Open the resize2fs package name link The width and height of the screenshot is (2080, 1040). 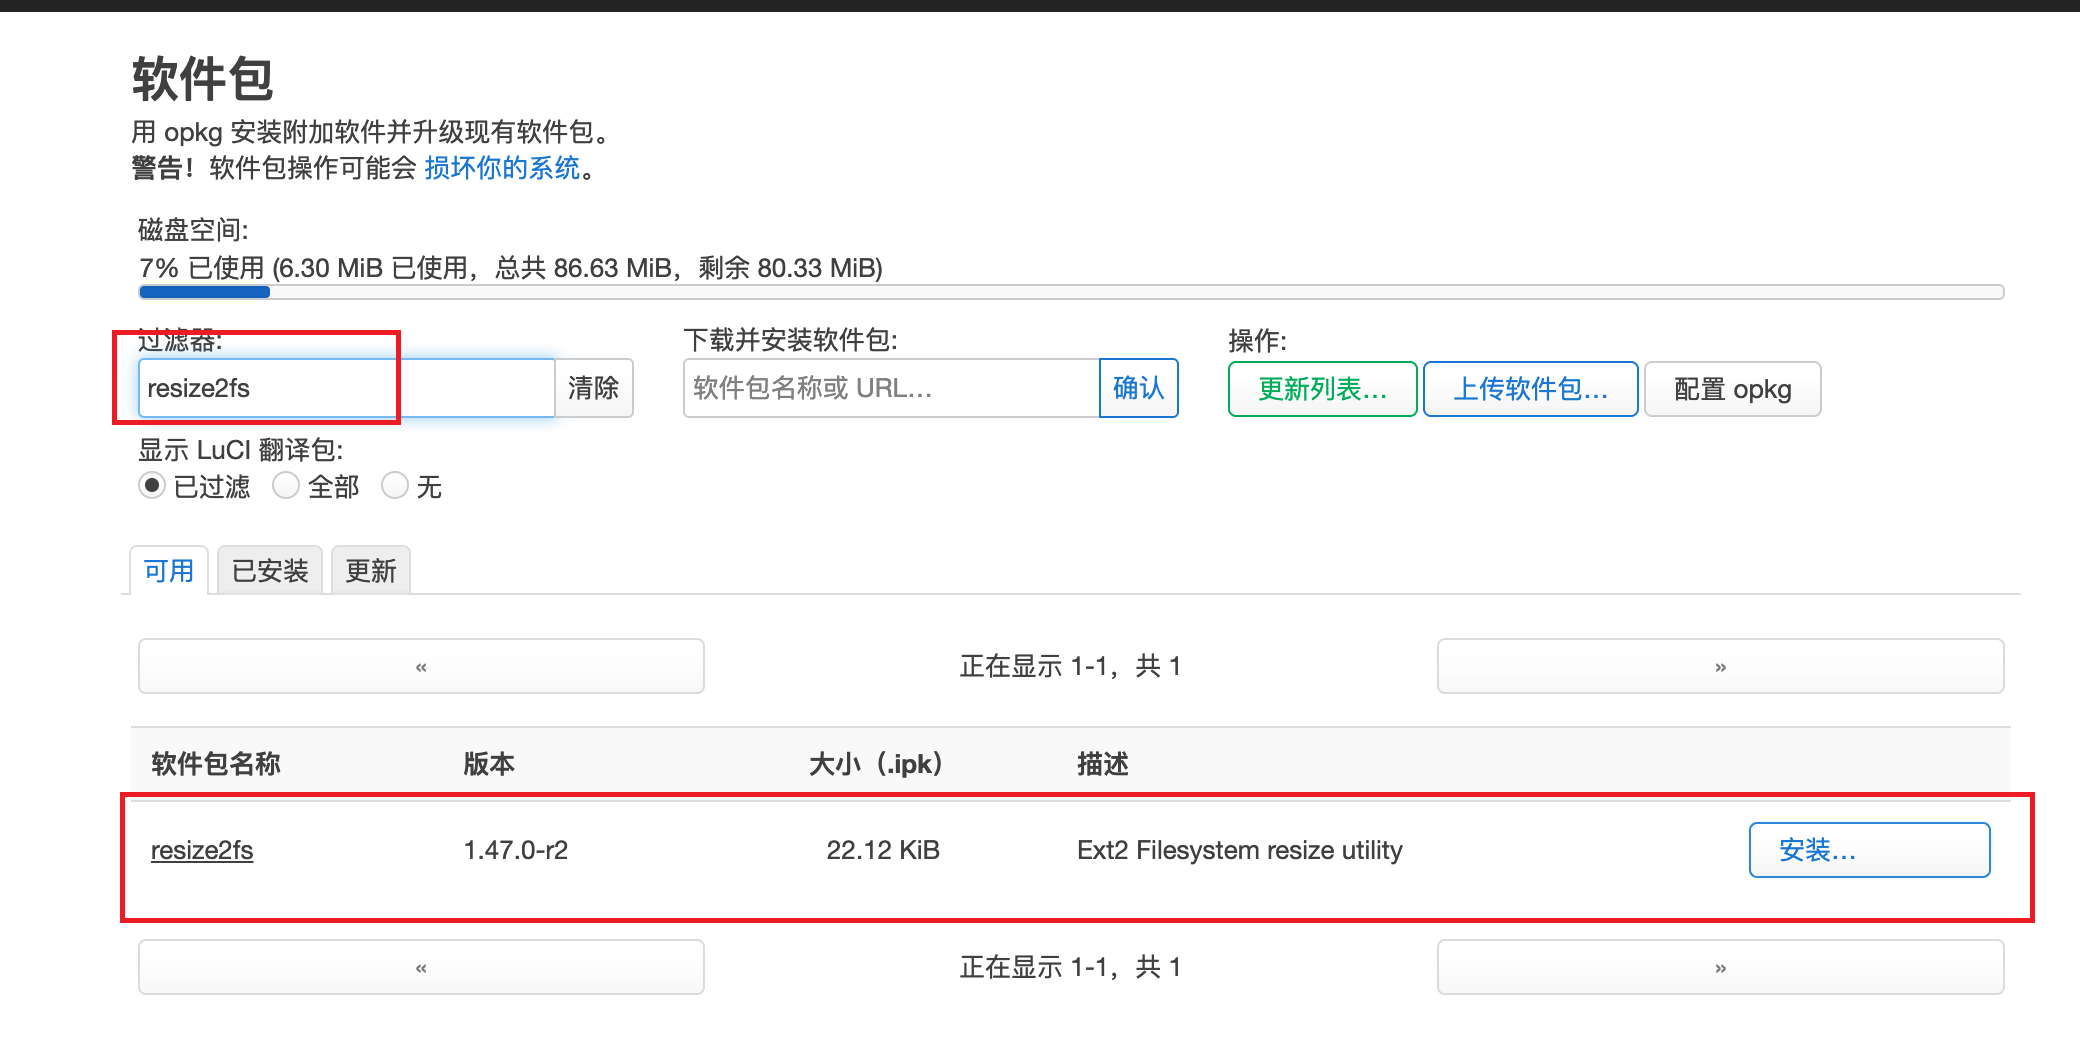[x=202, y=850]
